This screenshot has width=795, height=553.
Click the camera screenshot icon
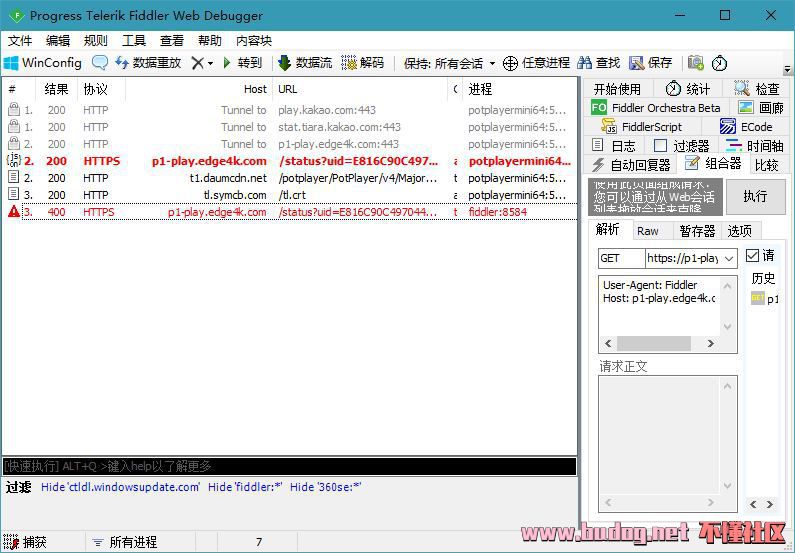(x=696, y=63)
